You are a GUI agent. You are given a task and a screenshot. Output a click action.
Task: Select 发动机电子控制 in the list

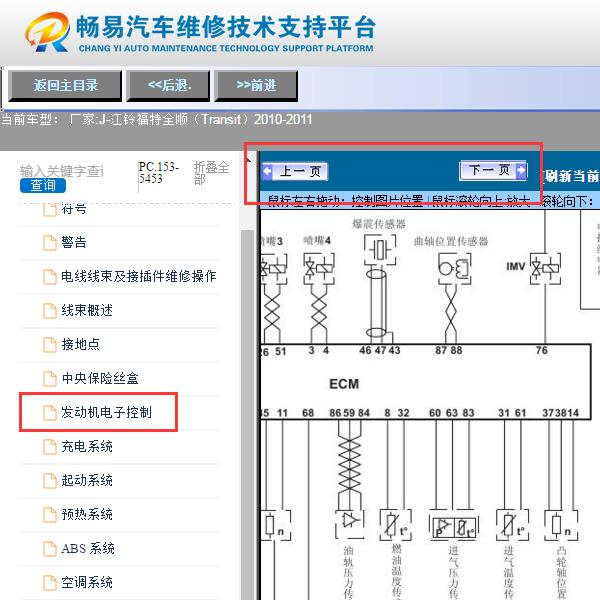tap(106, 412)
